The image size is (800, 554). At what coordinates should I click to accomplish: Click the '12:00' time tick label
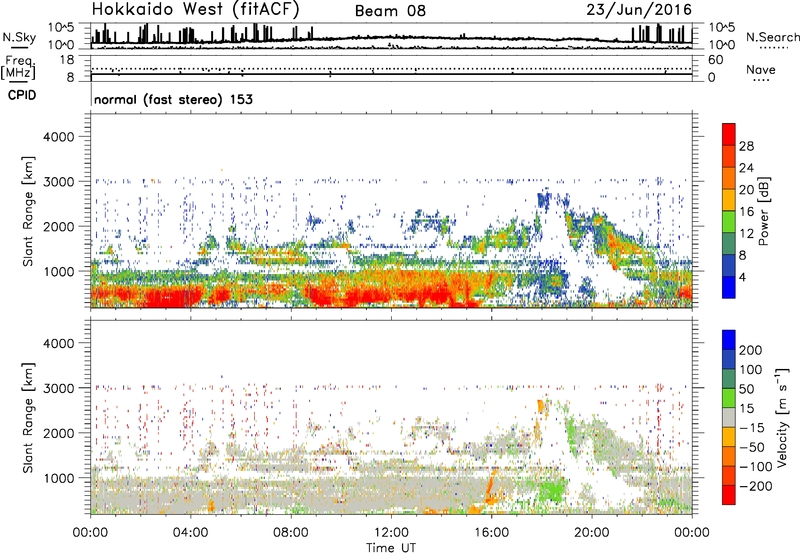(x=391, y=533)
